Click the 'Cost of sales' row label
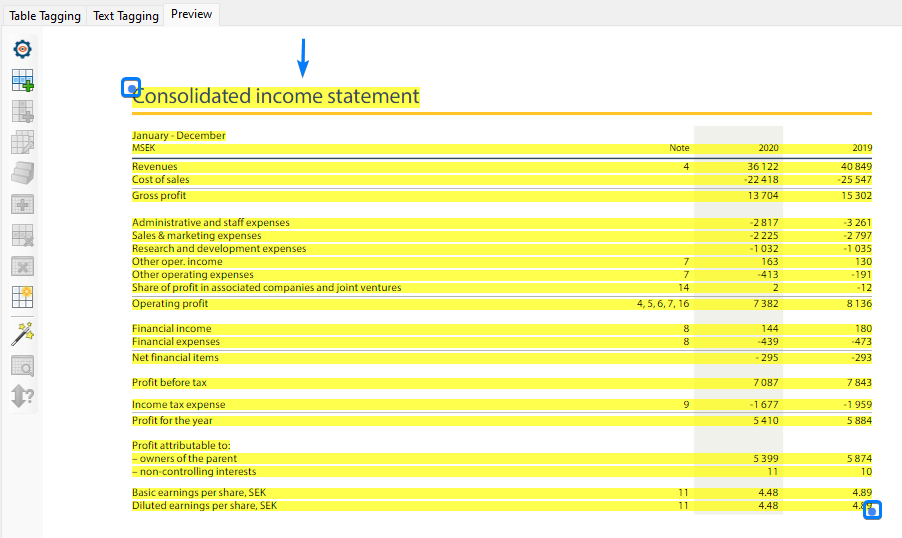Image resolution: width=902 pixels, height=538 pixels. click(160, 180)
